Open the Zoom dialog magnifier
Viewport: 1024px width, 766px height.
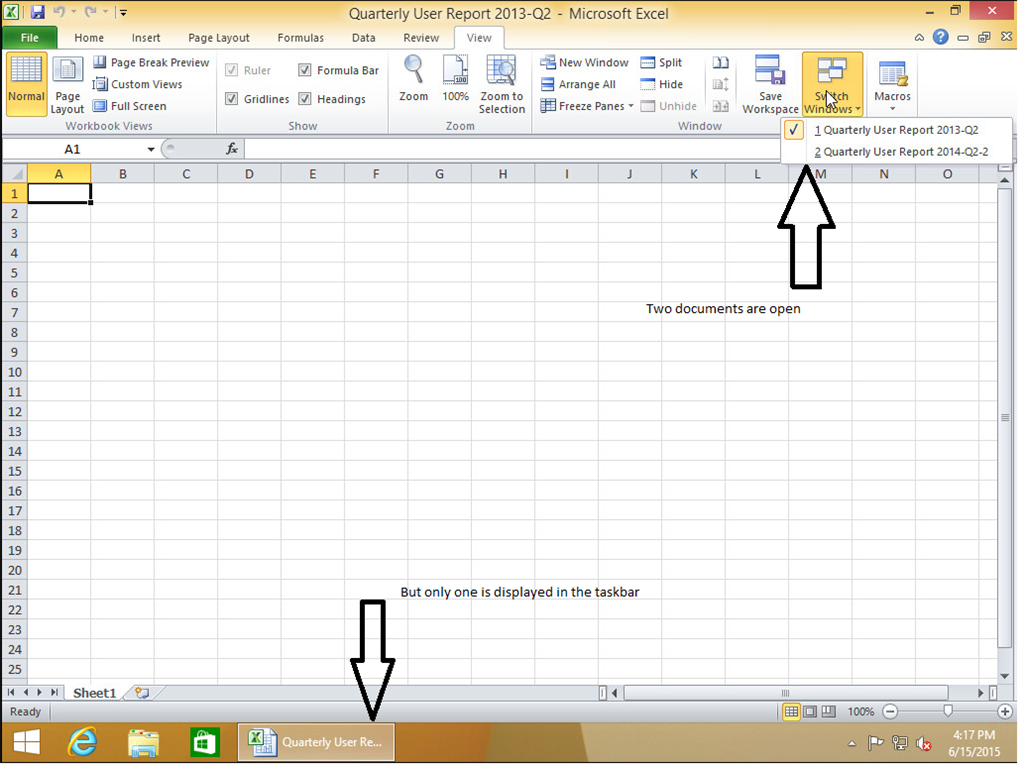(x=413, y=78)
